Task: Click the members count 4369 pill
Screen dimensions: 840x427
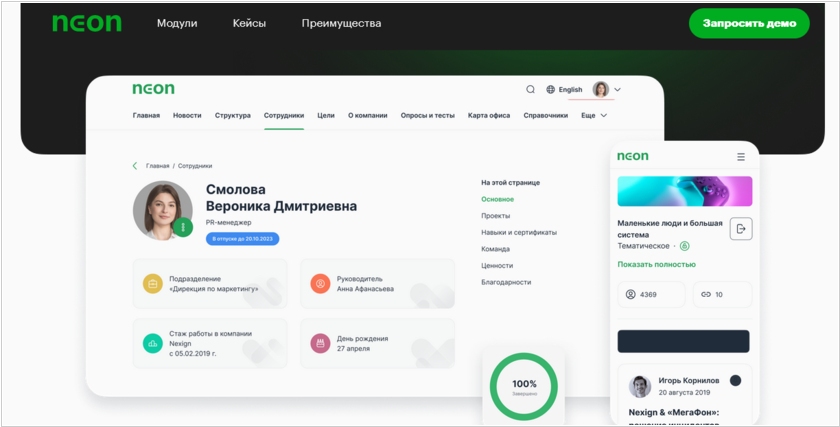Action: (x=651, y=295)
